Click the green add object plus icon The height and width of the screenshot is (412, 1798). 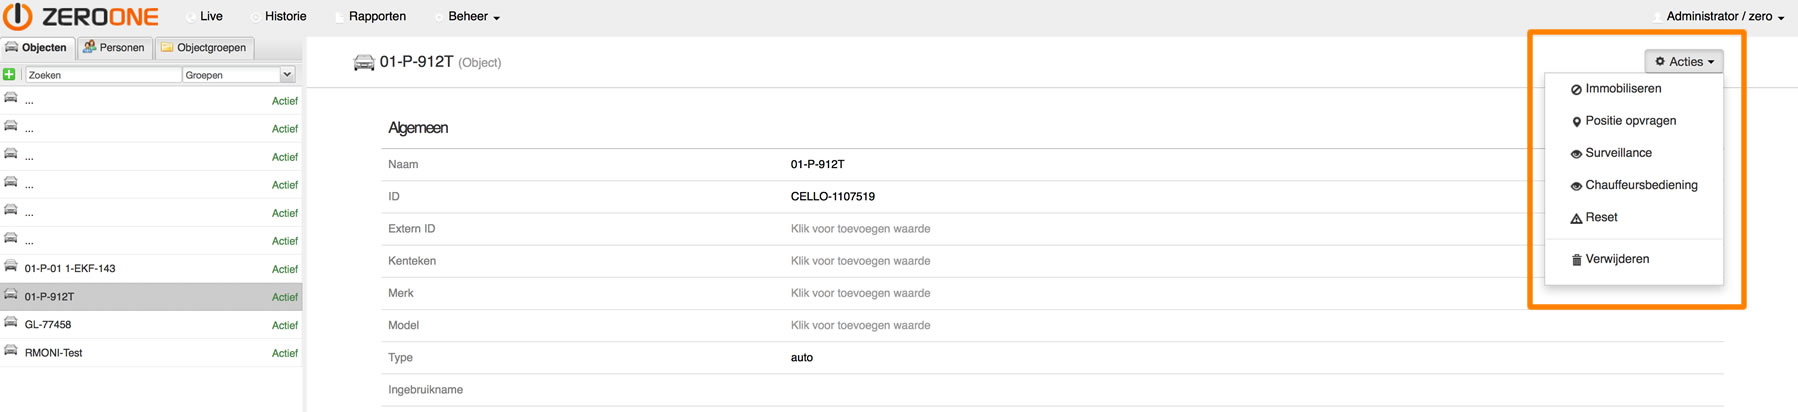click(9, 74)
